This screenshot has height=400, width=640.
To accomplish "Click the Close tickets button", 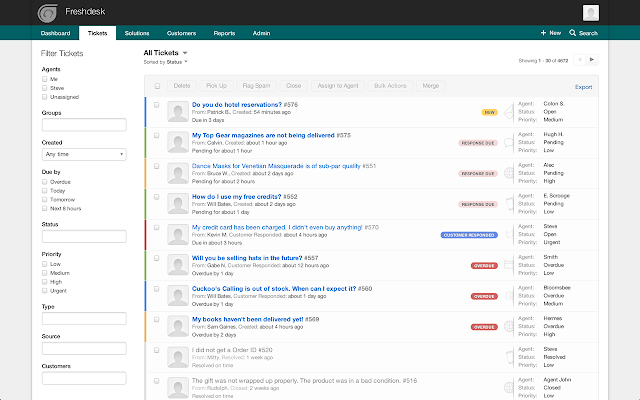I will tap(293, 86).
